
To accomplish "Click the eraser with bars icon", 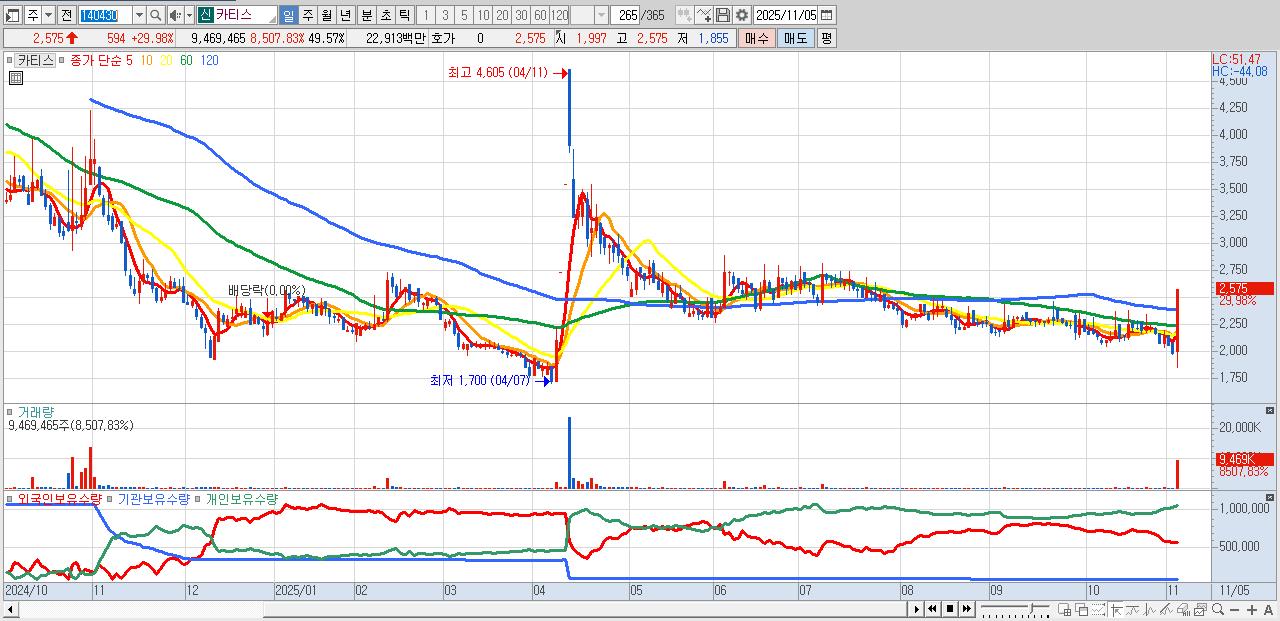I will tap(1183, 609).
